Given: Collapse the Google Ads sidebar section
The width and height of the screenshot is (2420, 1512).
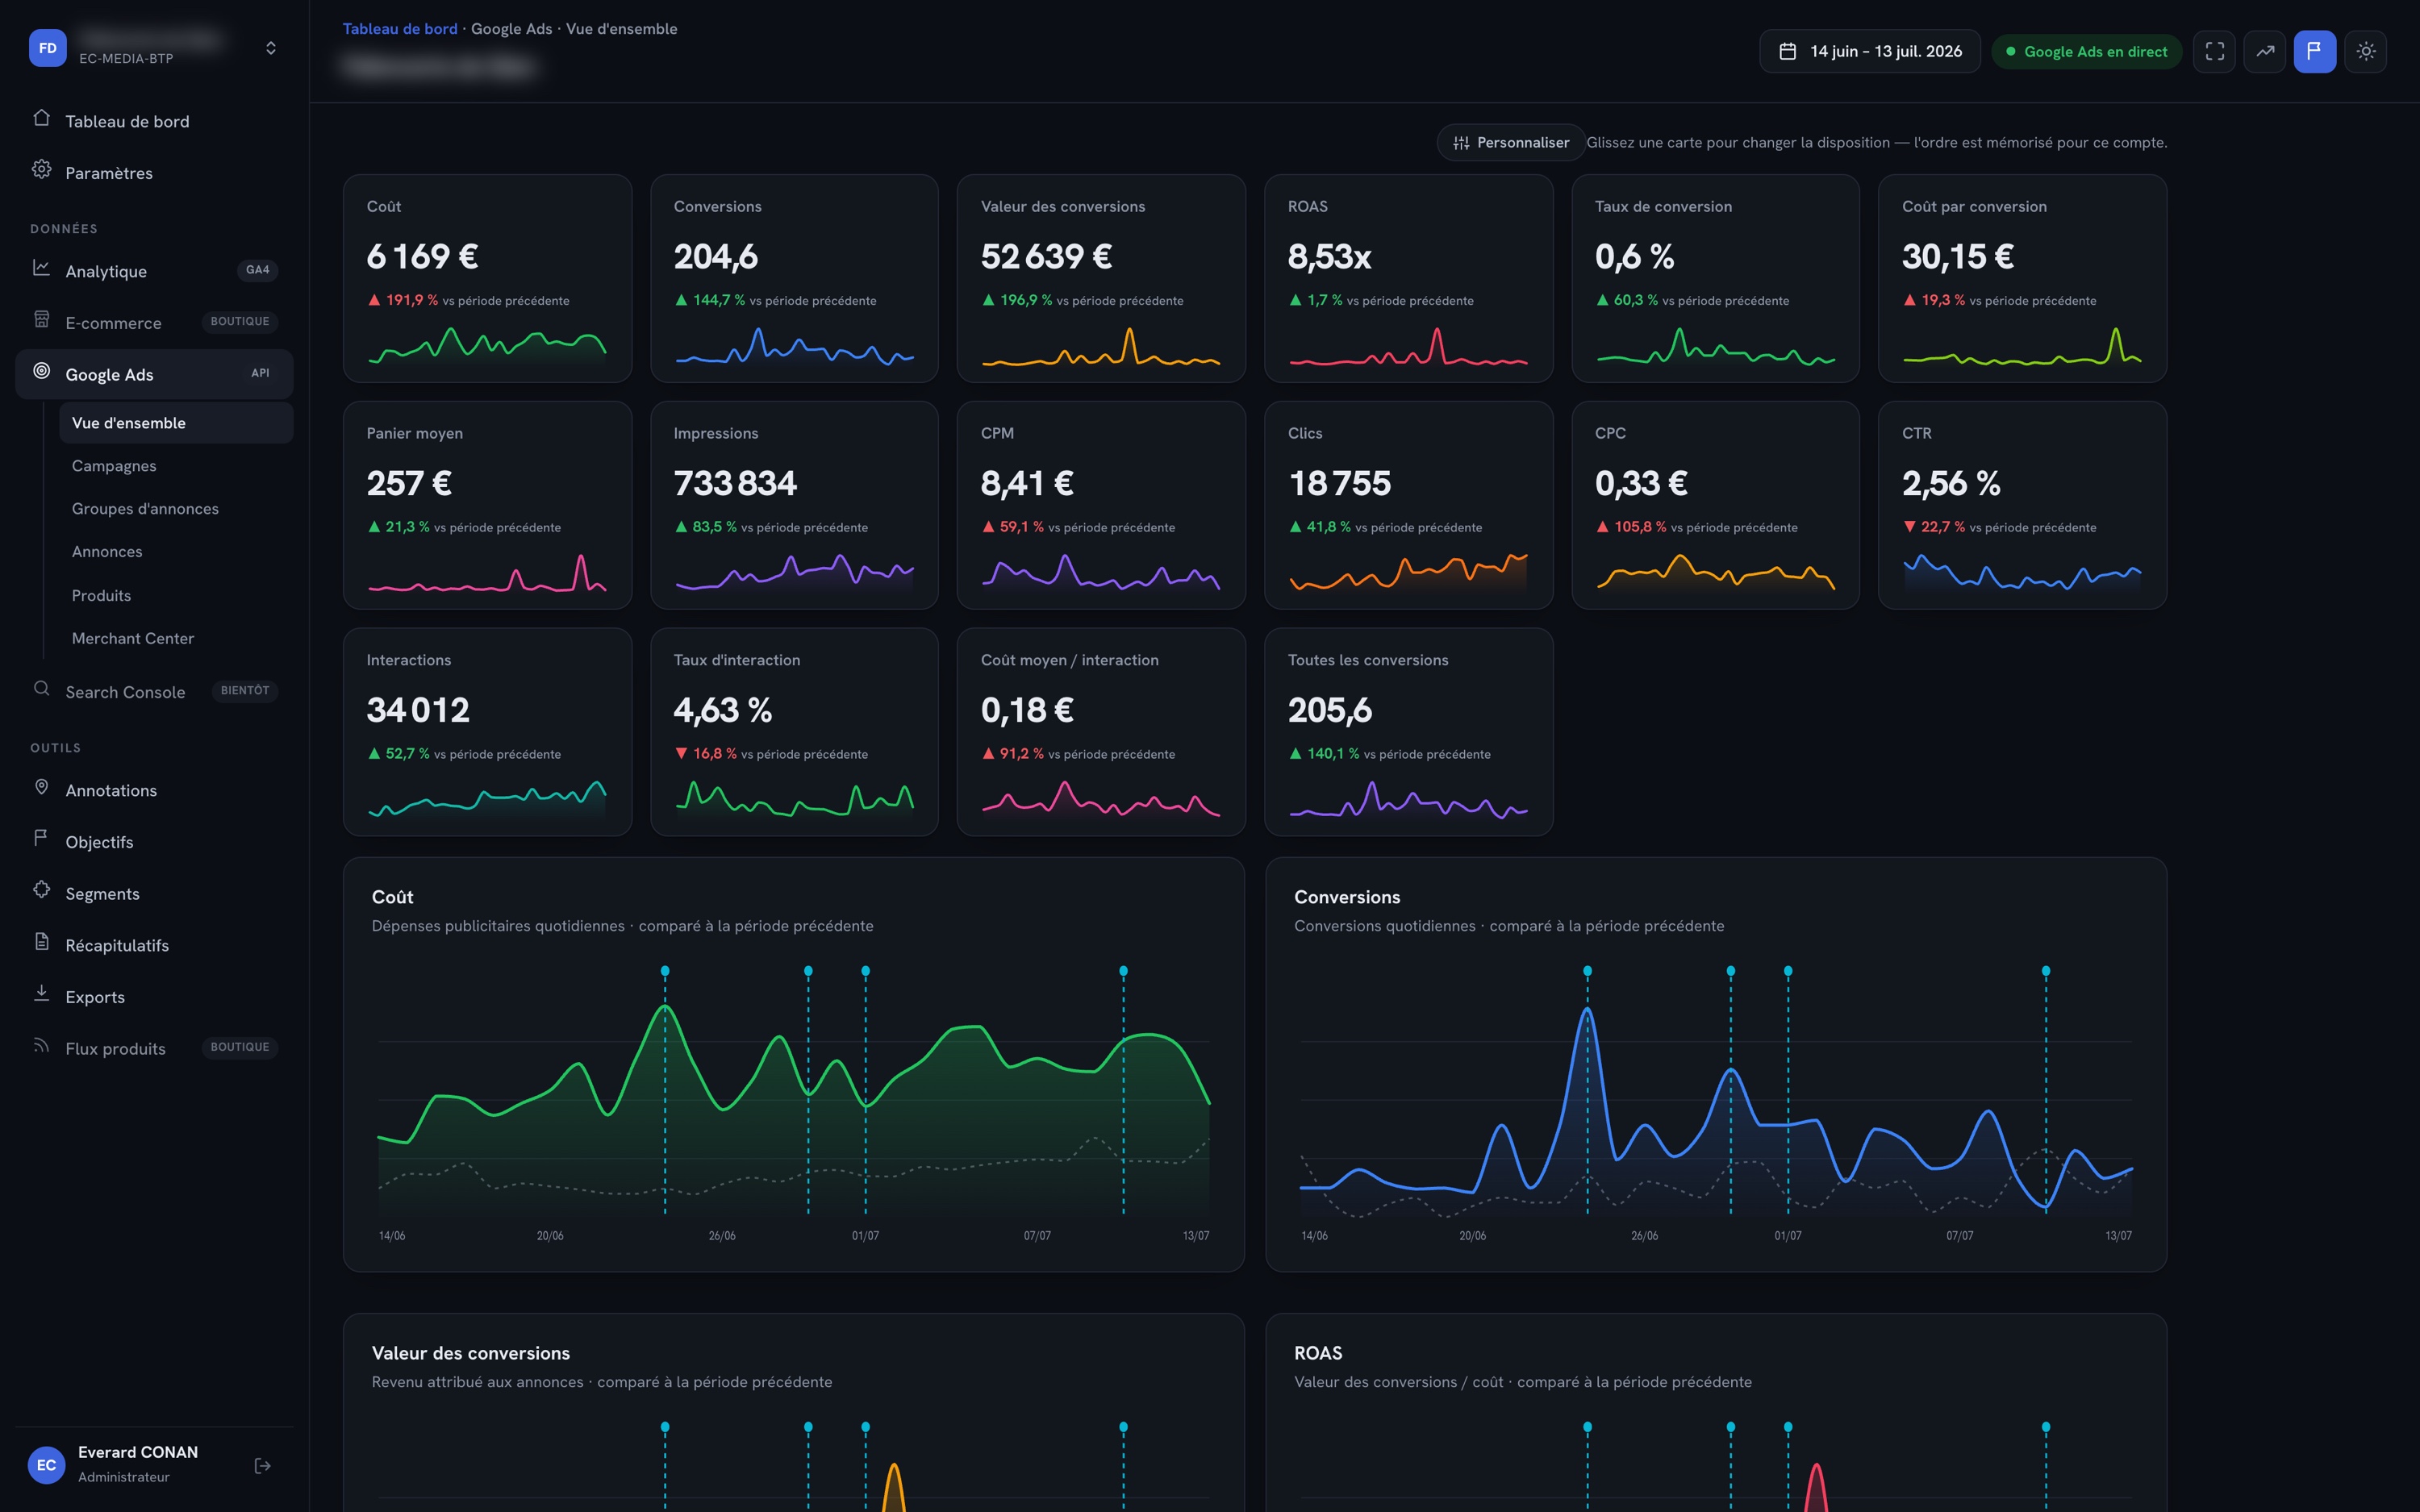Looking at the screenshot, I should [154, 374].
